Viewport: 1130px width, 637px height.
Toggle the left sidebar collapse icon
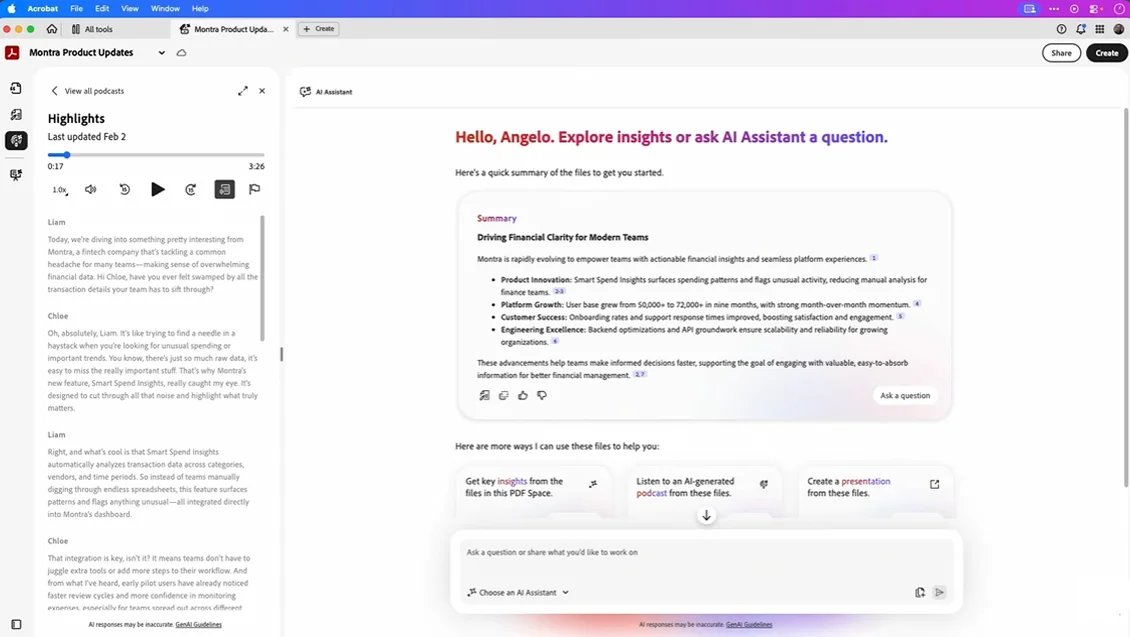16,625
